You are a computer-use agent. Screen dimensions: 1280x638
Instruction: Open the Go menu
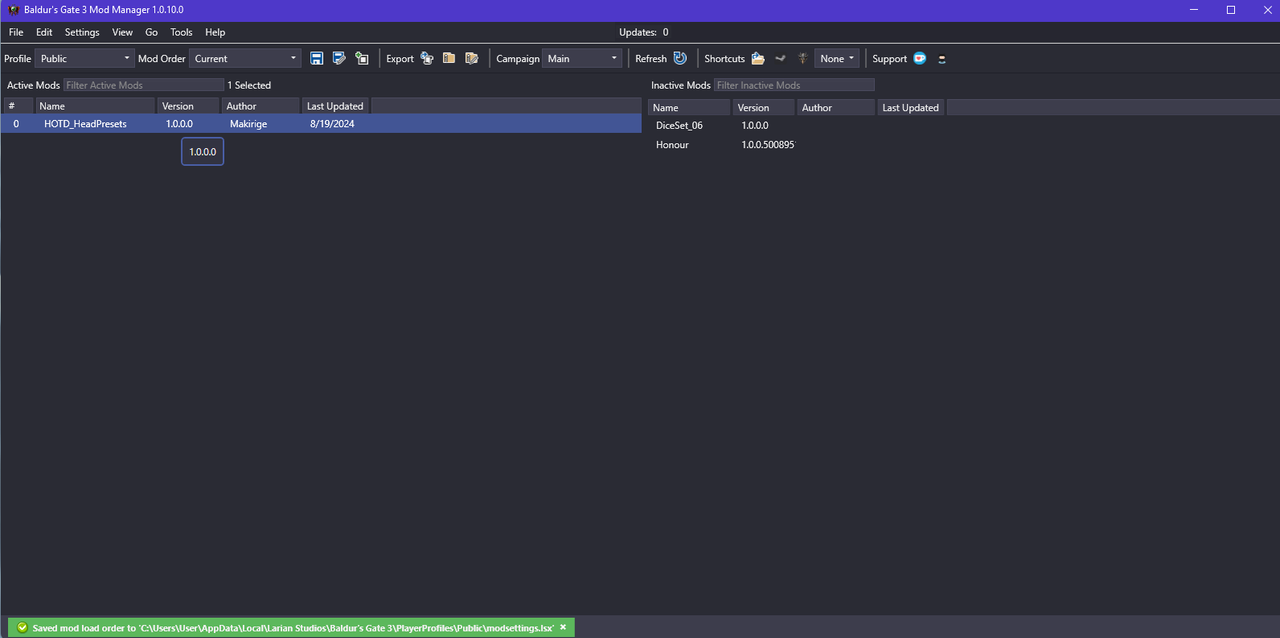(x=151, y=32)
